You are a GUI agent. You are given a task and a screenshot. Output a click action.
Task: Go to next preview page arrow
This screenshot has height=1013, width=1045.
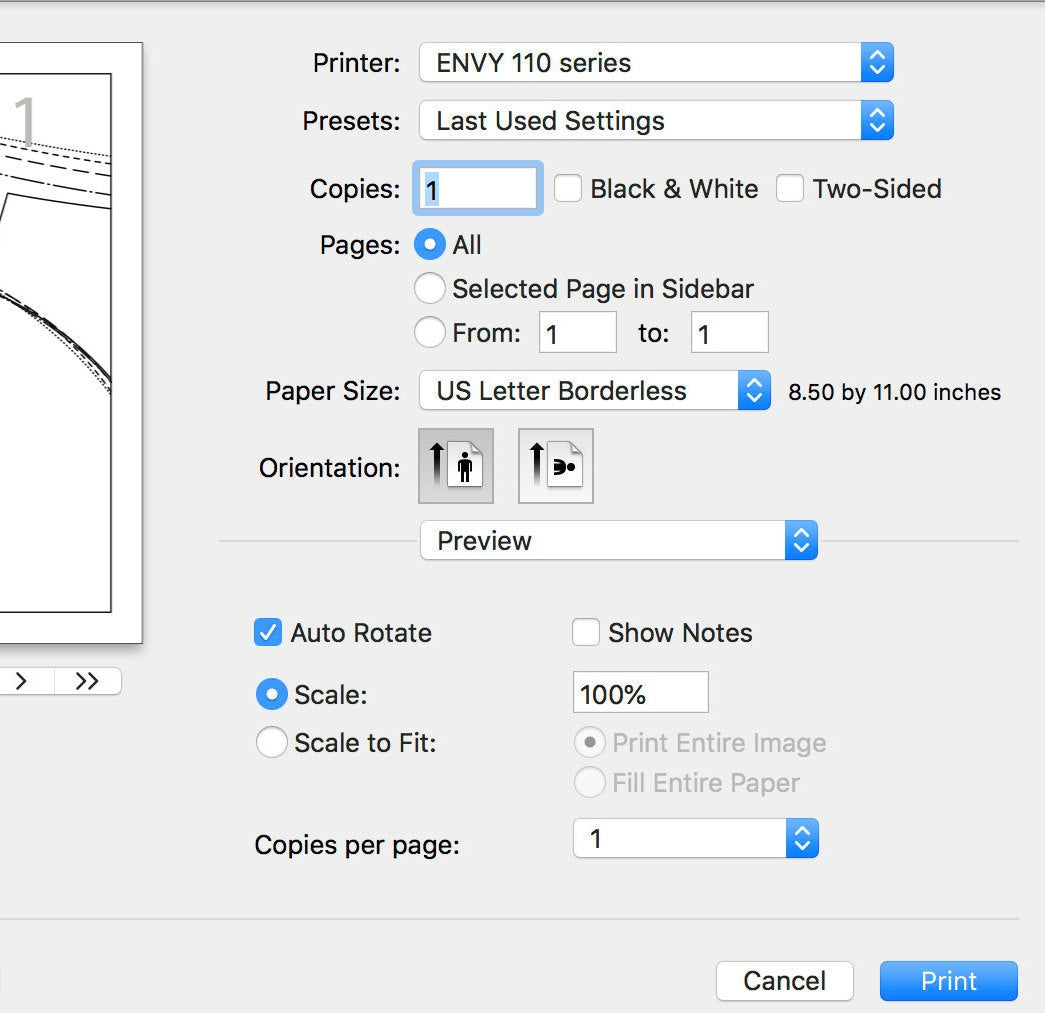(21, 681)
